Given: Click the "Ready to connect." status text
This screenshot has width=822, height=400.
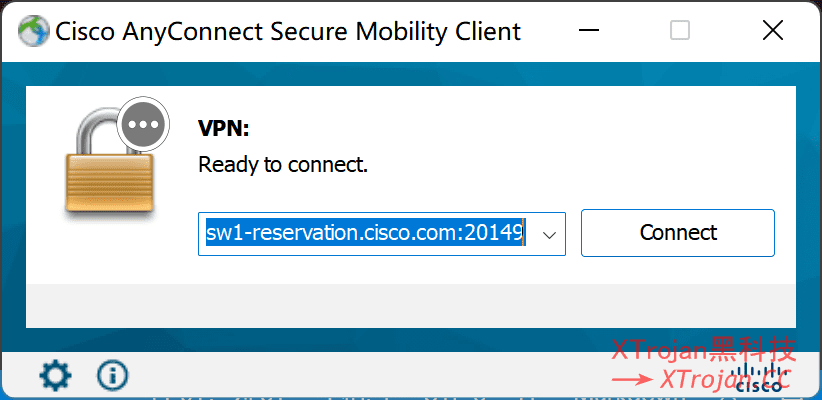Looking at the screenshot, I should click(283, 164).
